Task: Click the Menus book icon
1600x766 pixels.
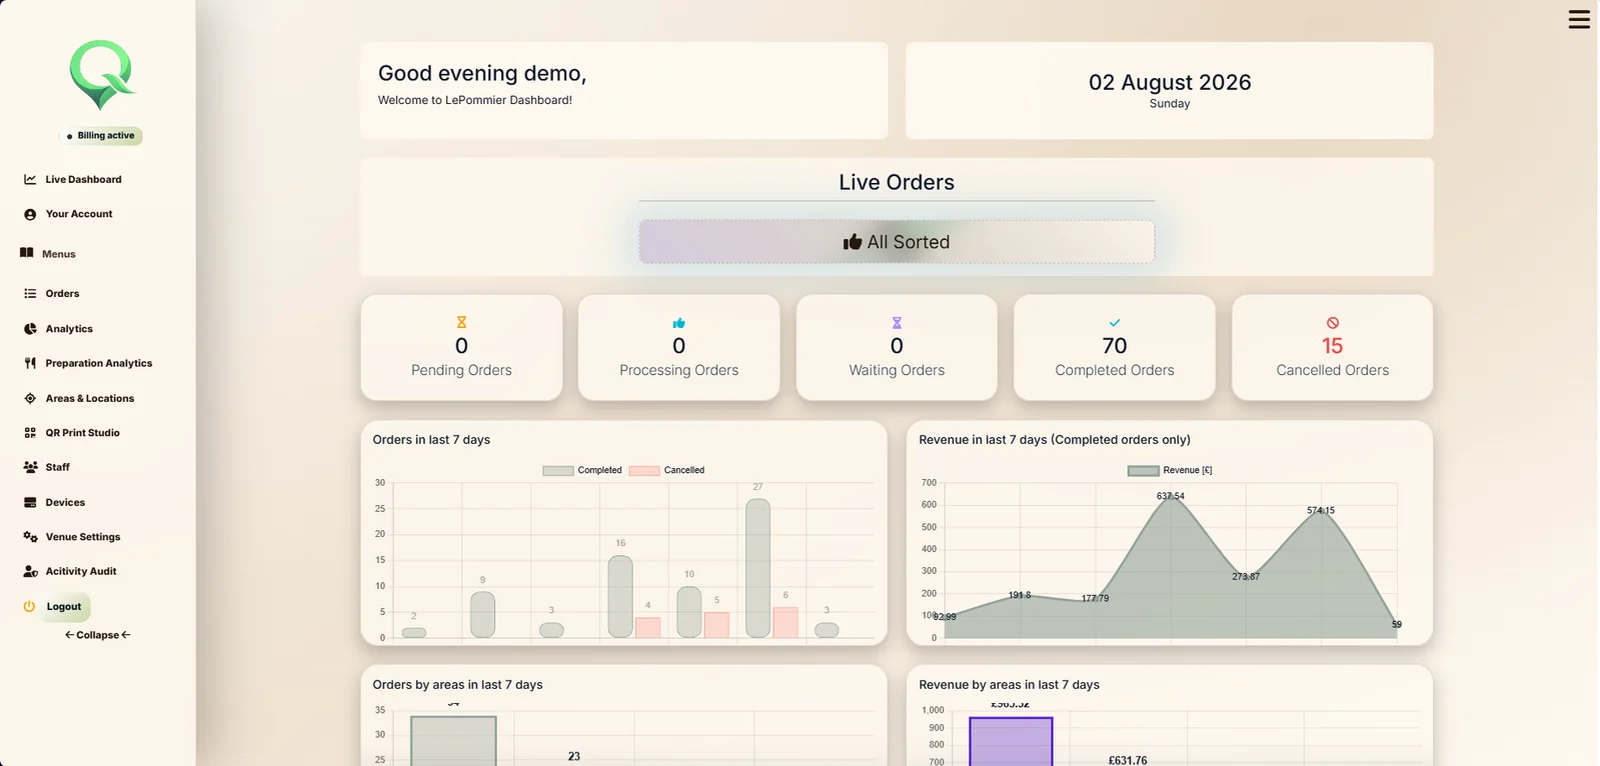Action: coord(27,253)
